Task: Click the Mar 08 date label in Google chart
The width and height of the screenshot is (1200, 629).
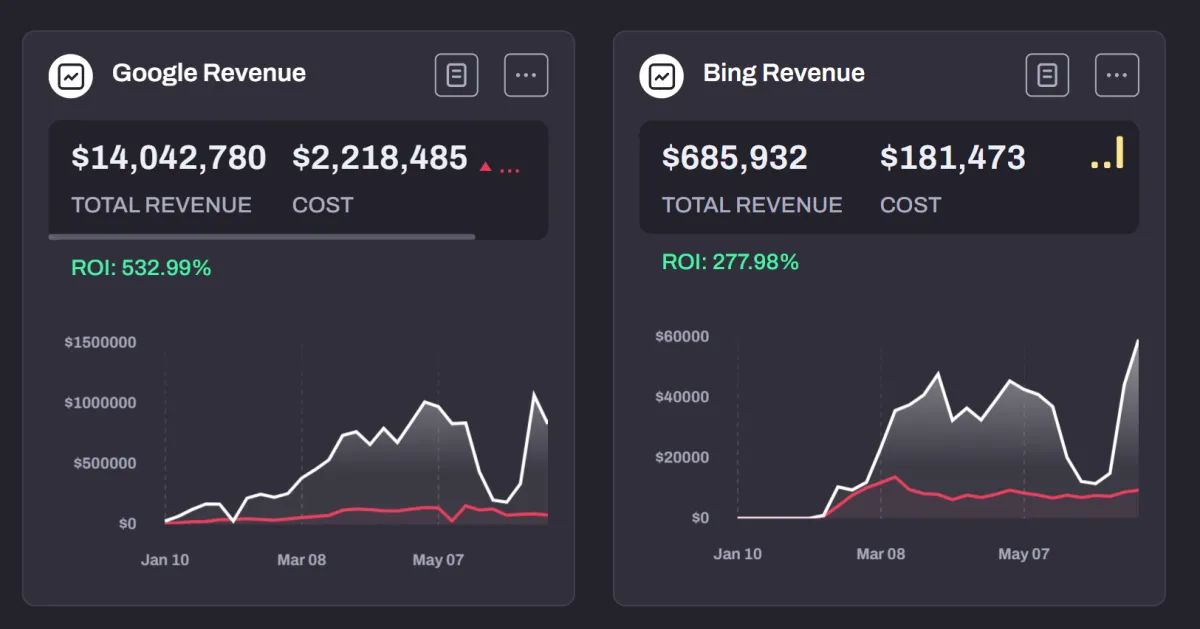Action: click(x=302, y=560)
